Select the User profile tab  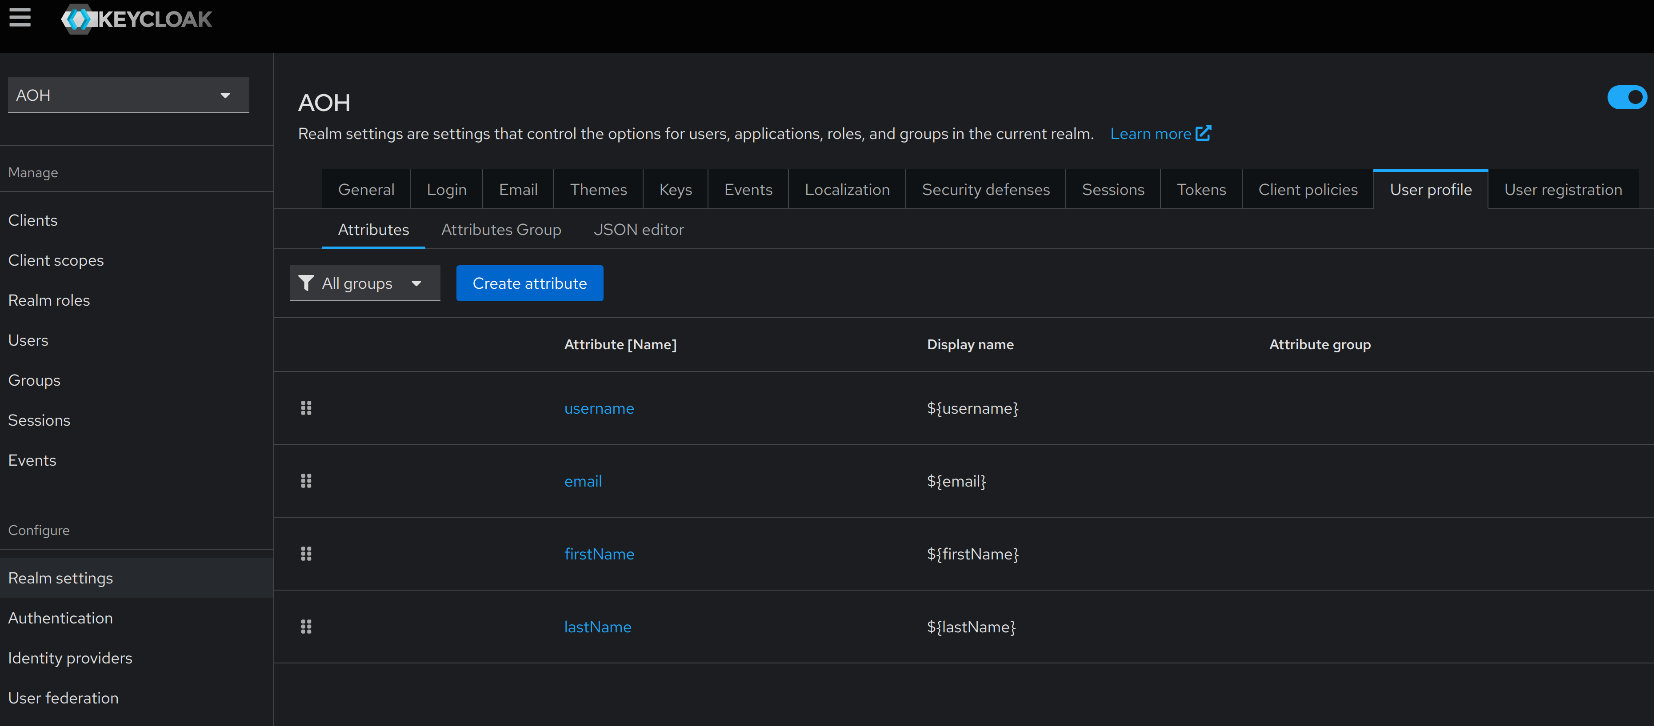(1431, 189)
